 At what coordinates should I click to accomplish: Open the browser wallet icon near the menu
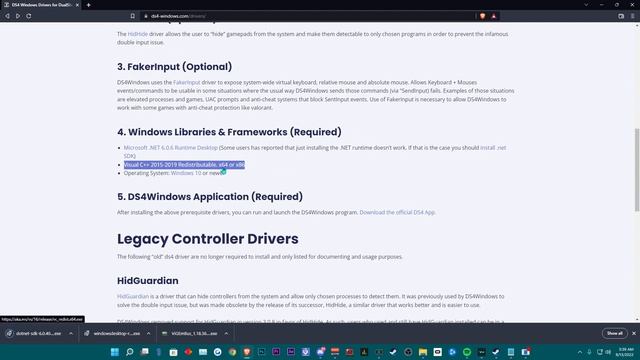click(x=621, y=16)
